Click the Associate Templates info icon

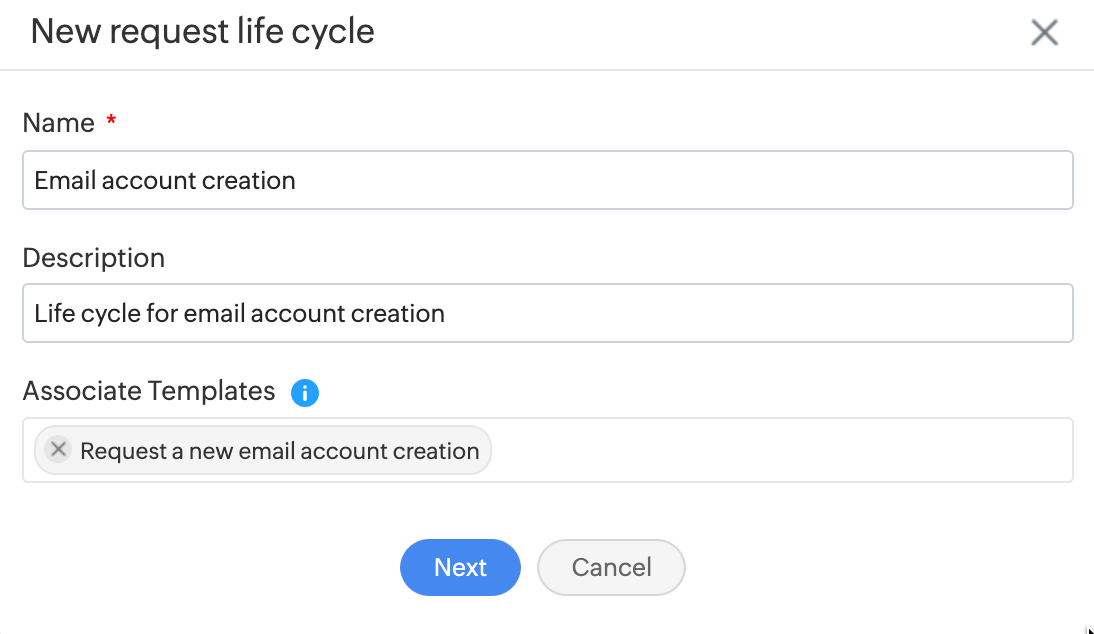305,393
